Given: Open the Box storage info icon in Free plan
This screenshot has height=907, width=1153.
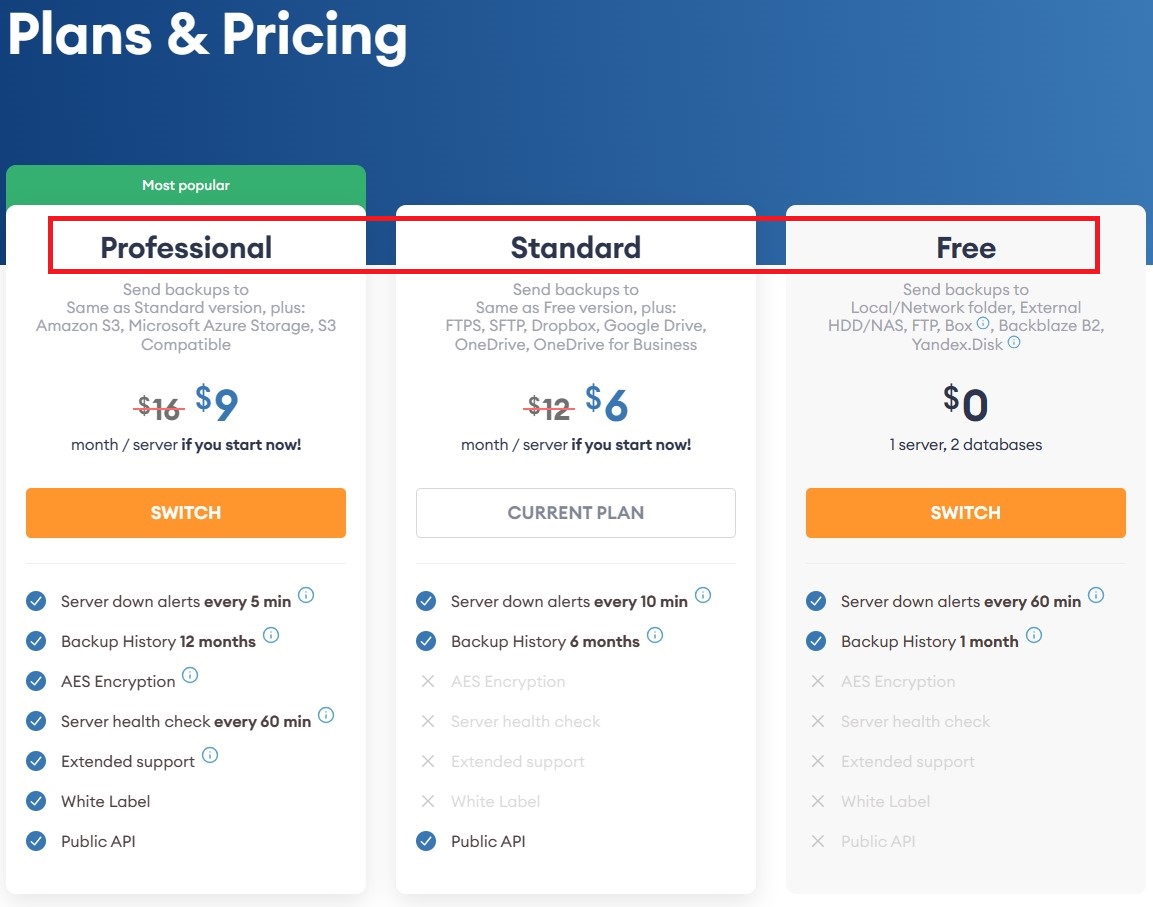Looking at the screenshot, I should [x=982, y=322].
